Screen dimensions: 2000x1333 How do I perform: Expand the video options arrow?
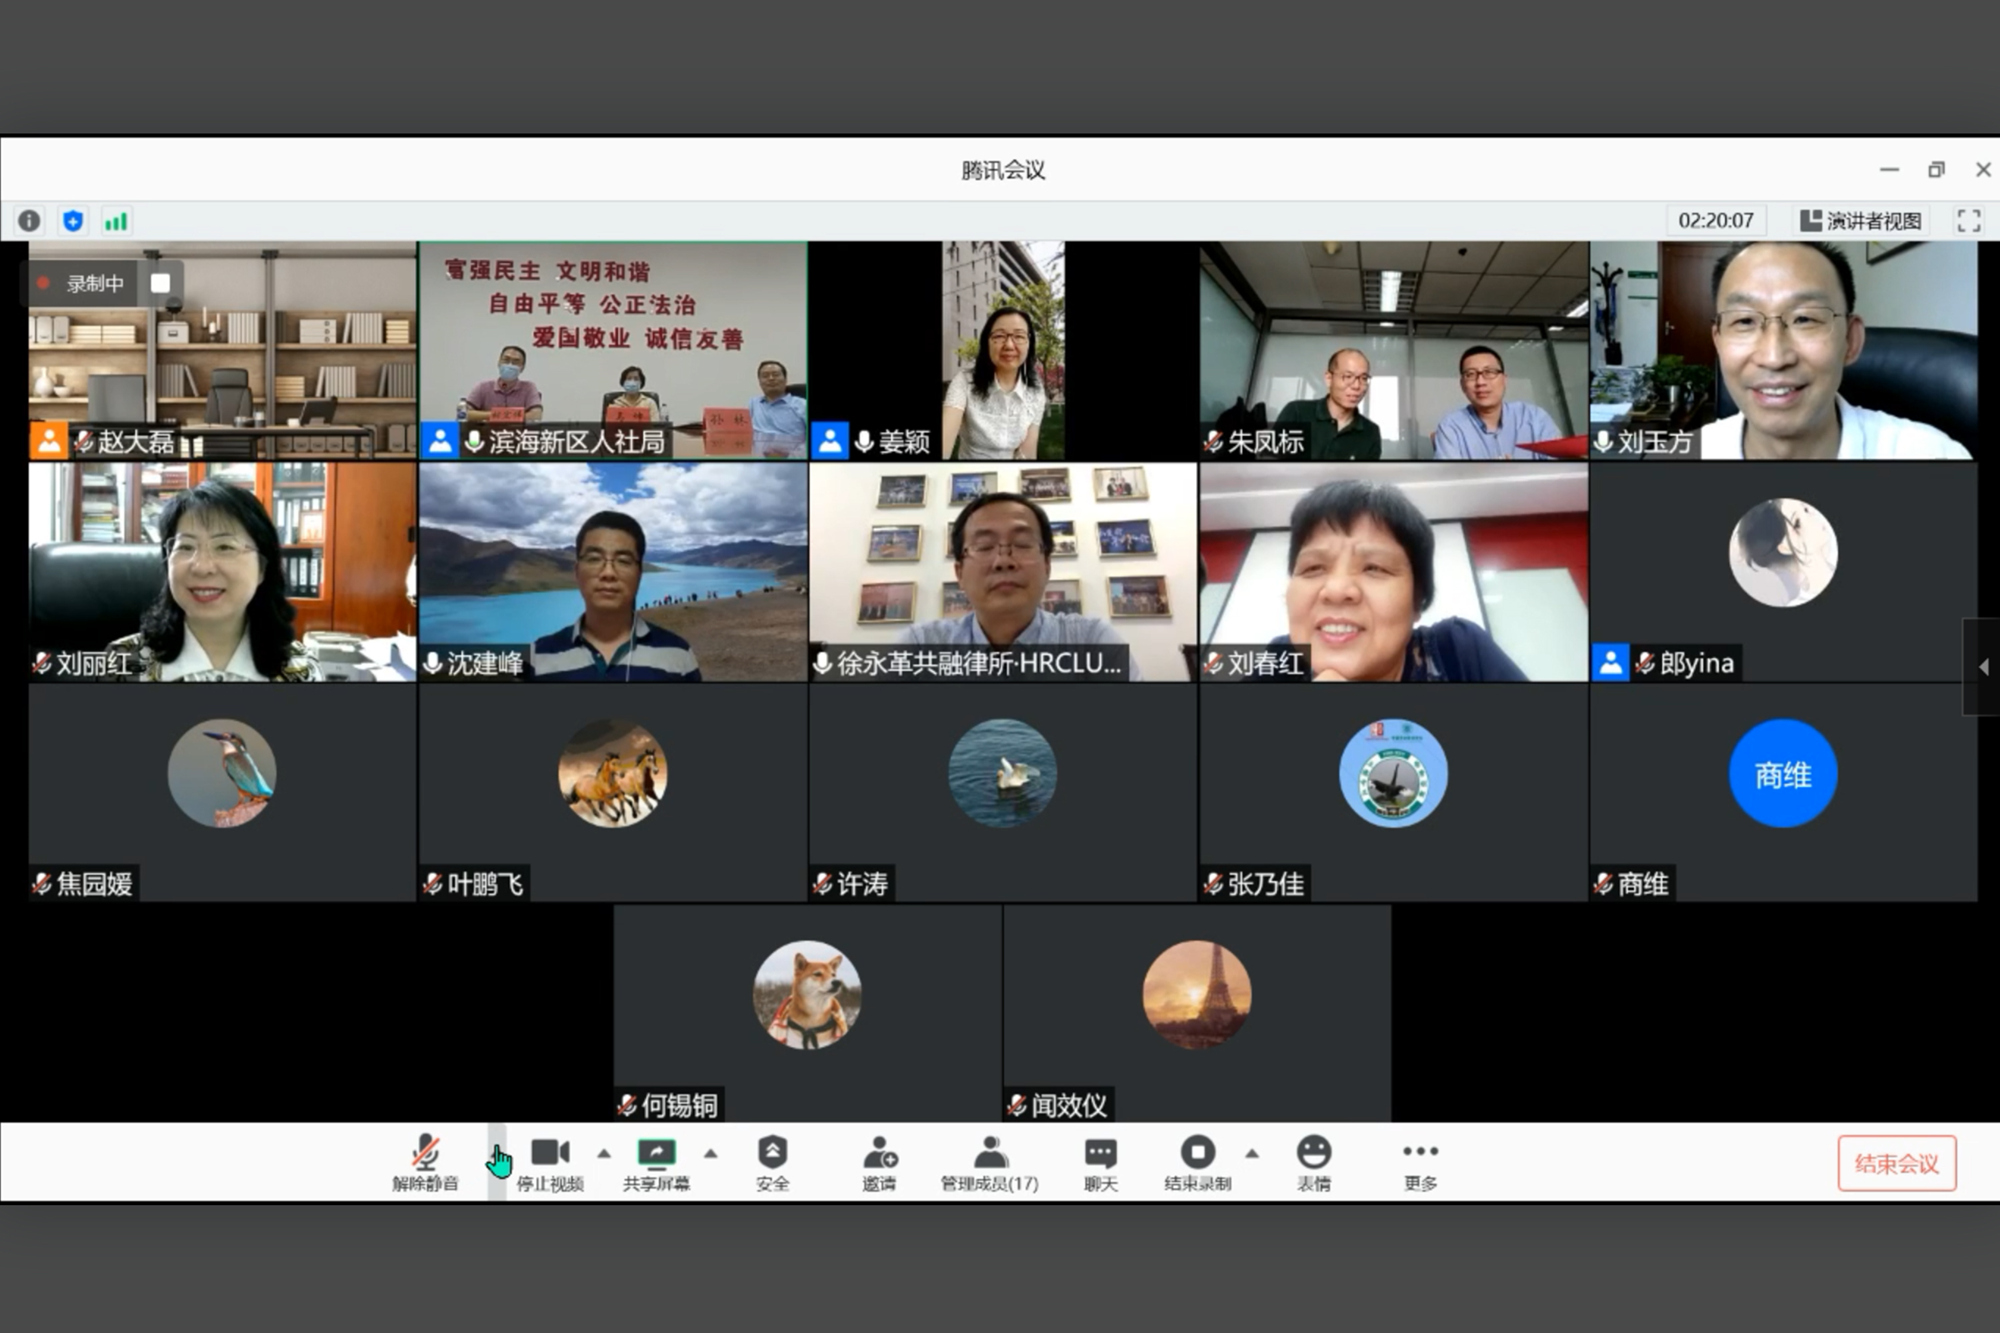(604, 1153)
